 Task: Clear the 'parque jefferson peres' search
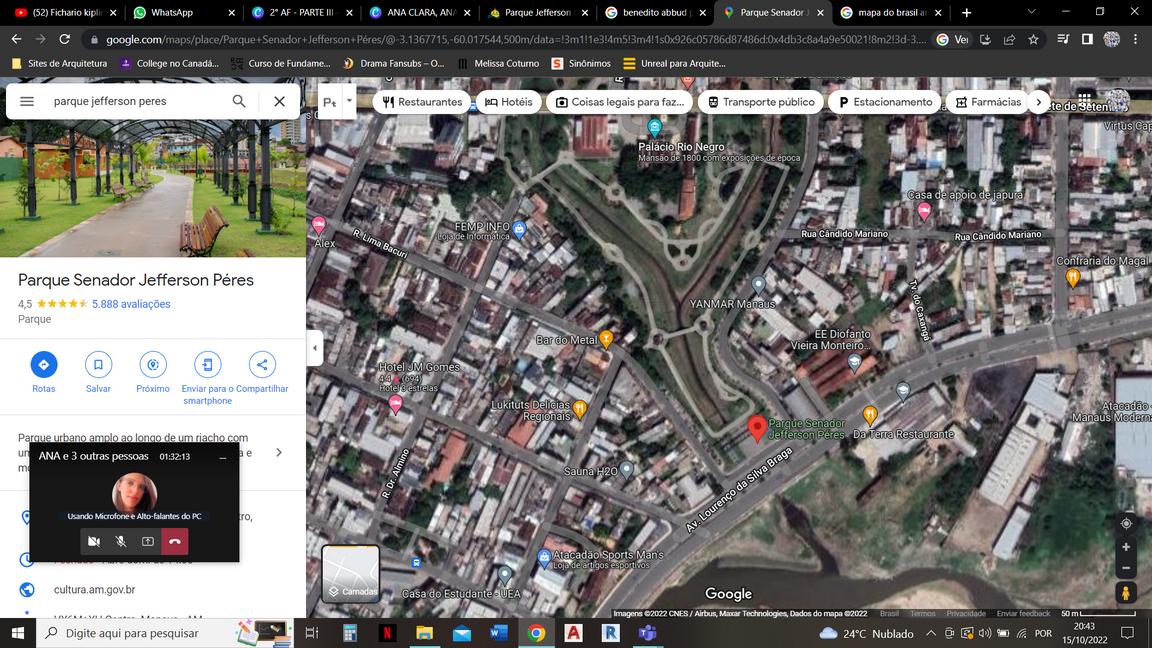[279, 101]
